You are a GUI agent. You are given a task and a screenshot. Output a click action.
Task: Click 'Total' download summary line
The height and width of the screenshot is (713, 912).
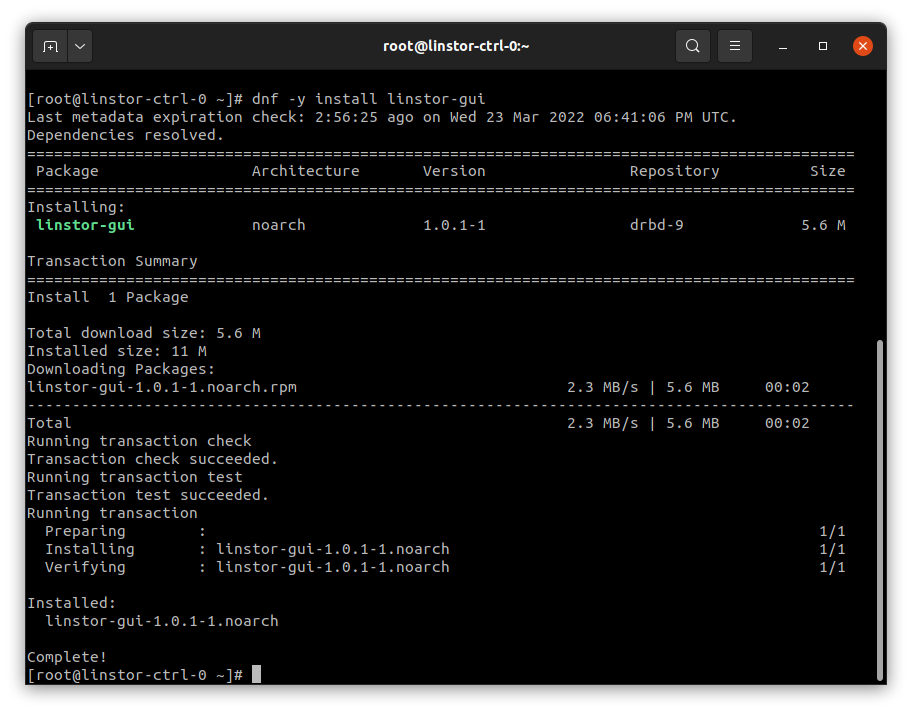coord(418,423)
